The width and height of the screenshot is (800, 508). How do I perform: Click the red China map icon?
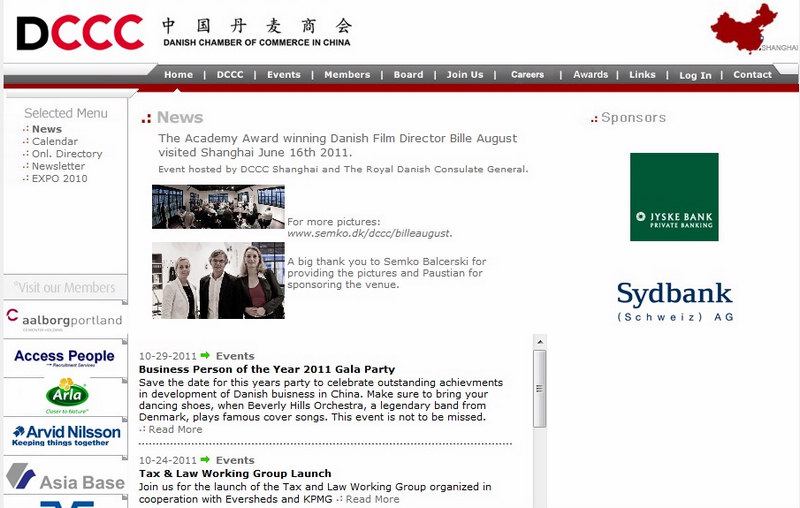743,28
